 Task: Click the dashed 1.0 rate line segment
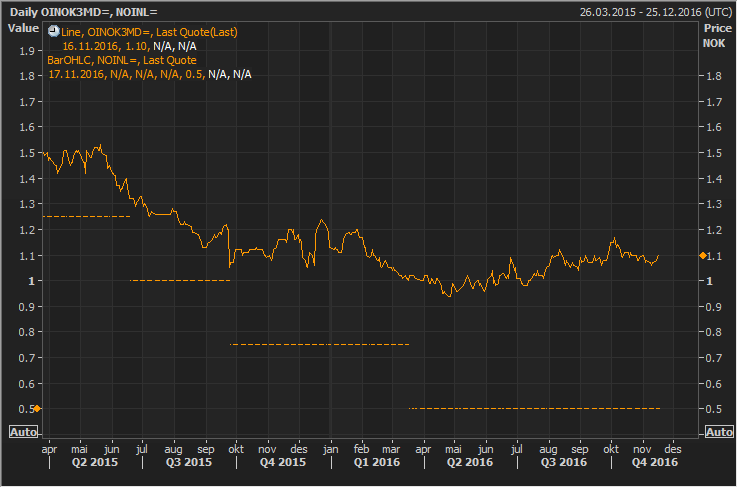tap(180, 280)
